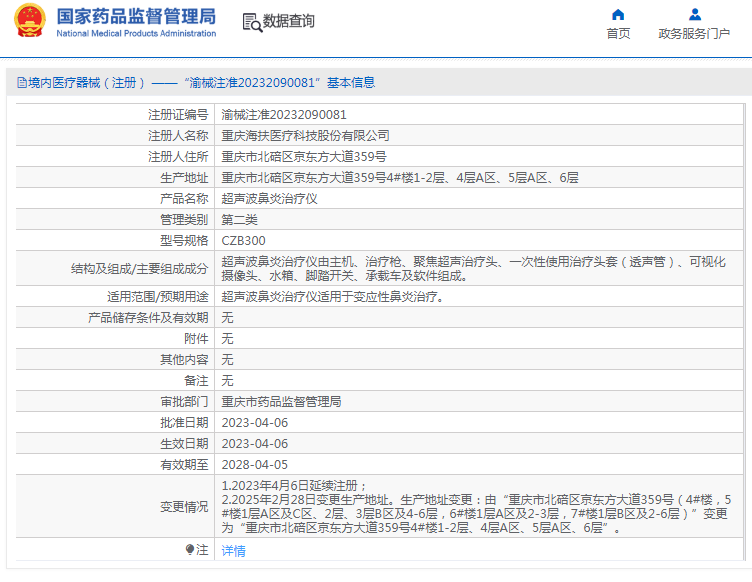Click the 注册人名称 row label
Viewport: 752px width, 582px height.
point(178,136)
